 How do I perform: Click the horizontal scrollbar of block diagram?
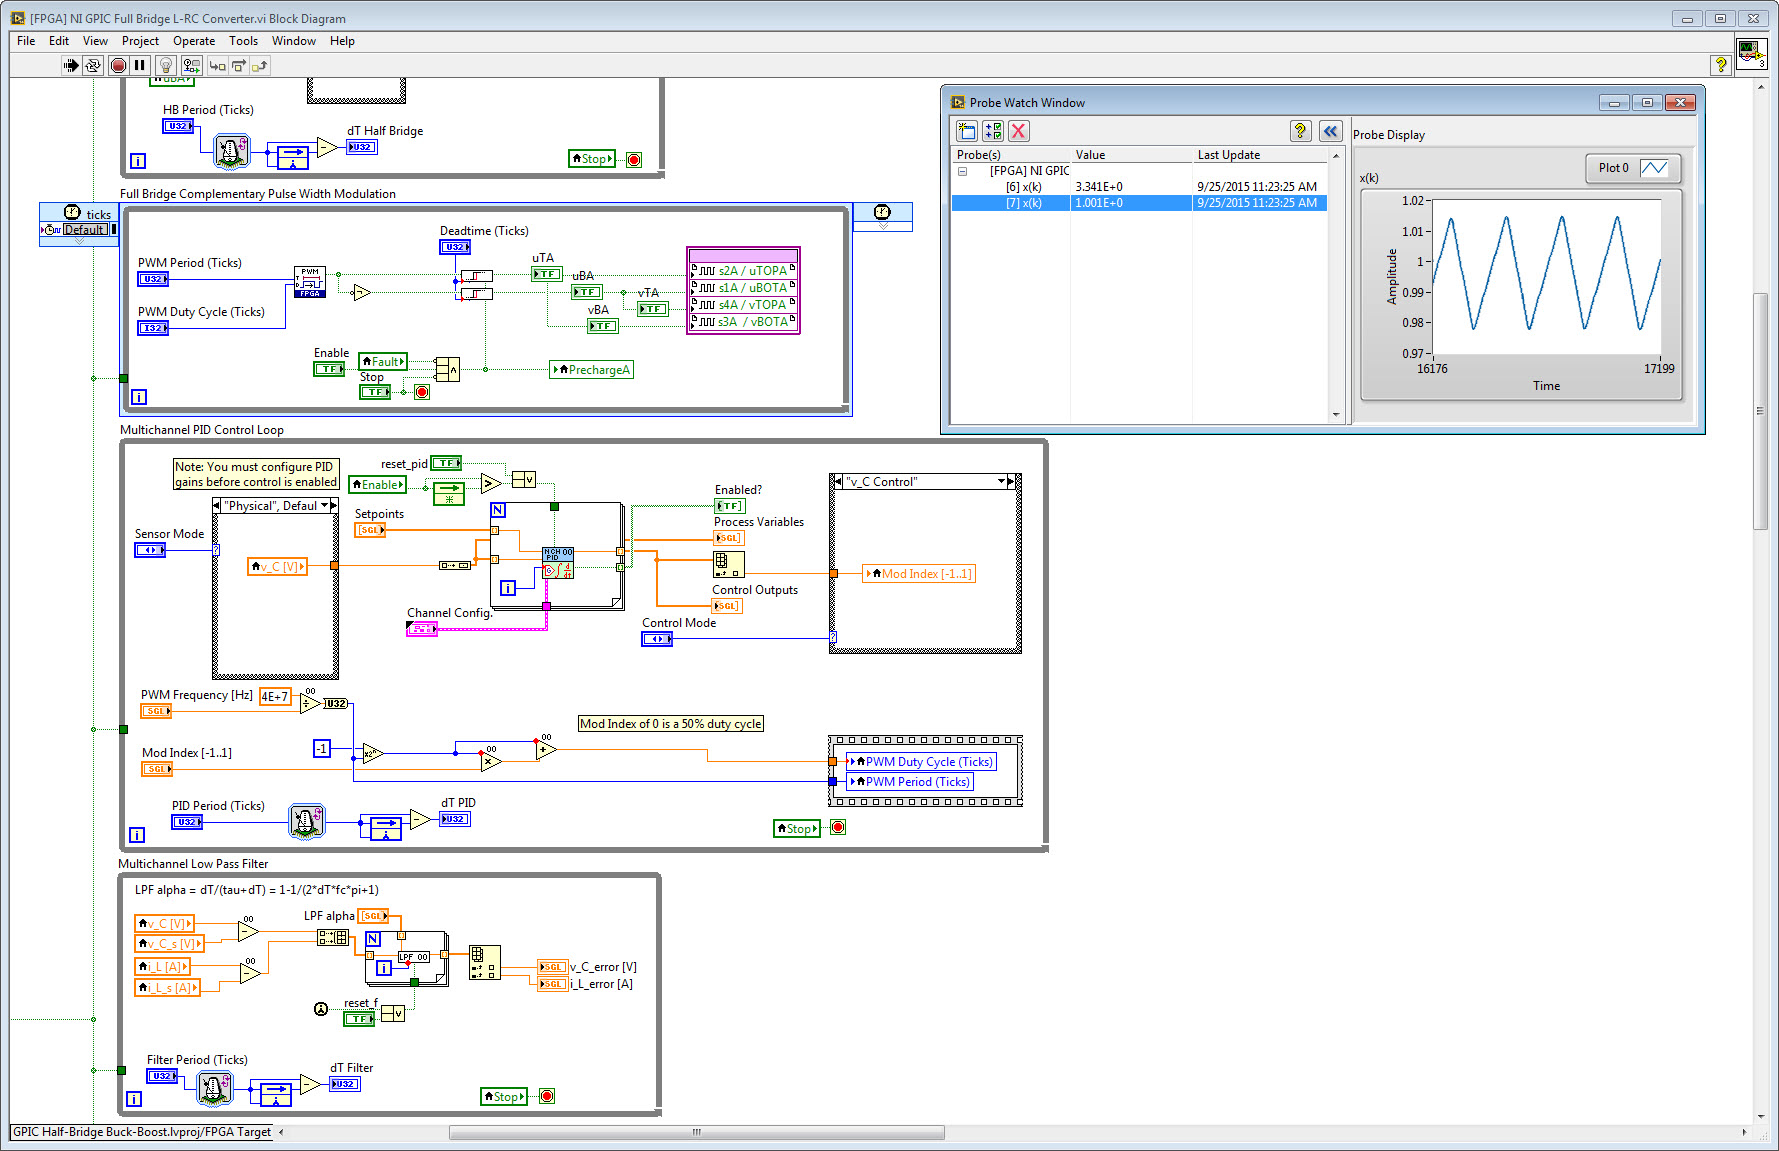point(697,1133)
